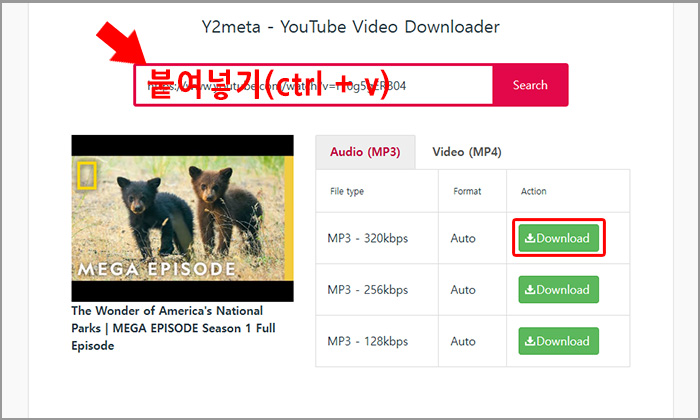
Task: Click the video title 'The Wonder of America's National Parks'
Action: pyautogui.click(x=173, y=328)
